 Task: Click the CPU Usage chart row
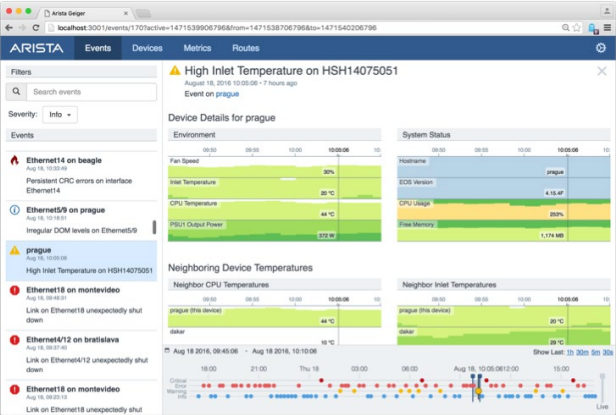tap(504, 209)
